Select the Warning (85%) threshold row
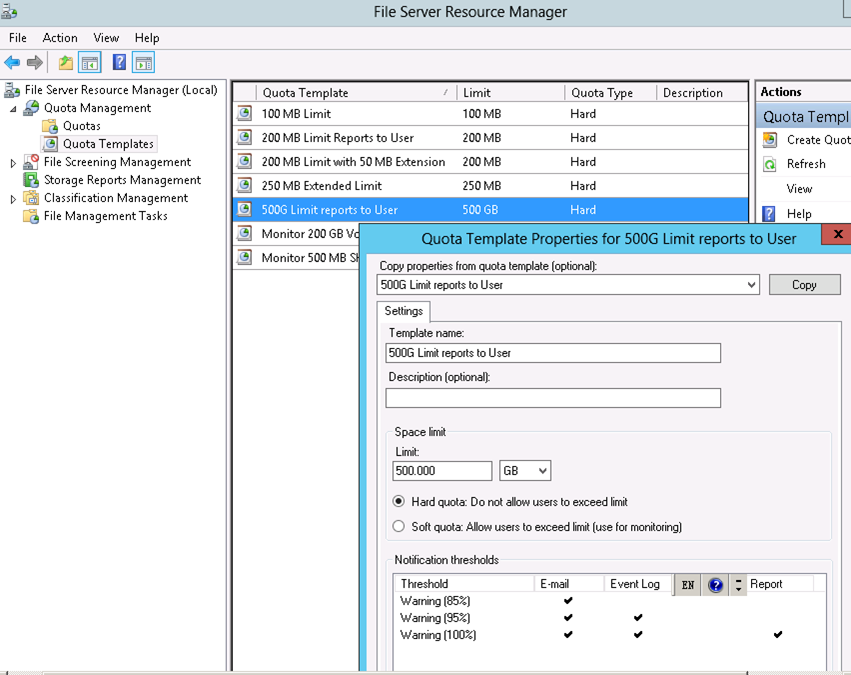This screenshot has height=675, width=851. click(609, 601)
